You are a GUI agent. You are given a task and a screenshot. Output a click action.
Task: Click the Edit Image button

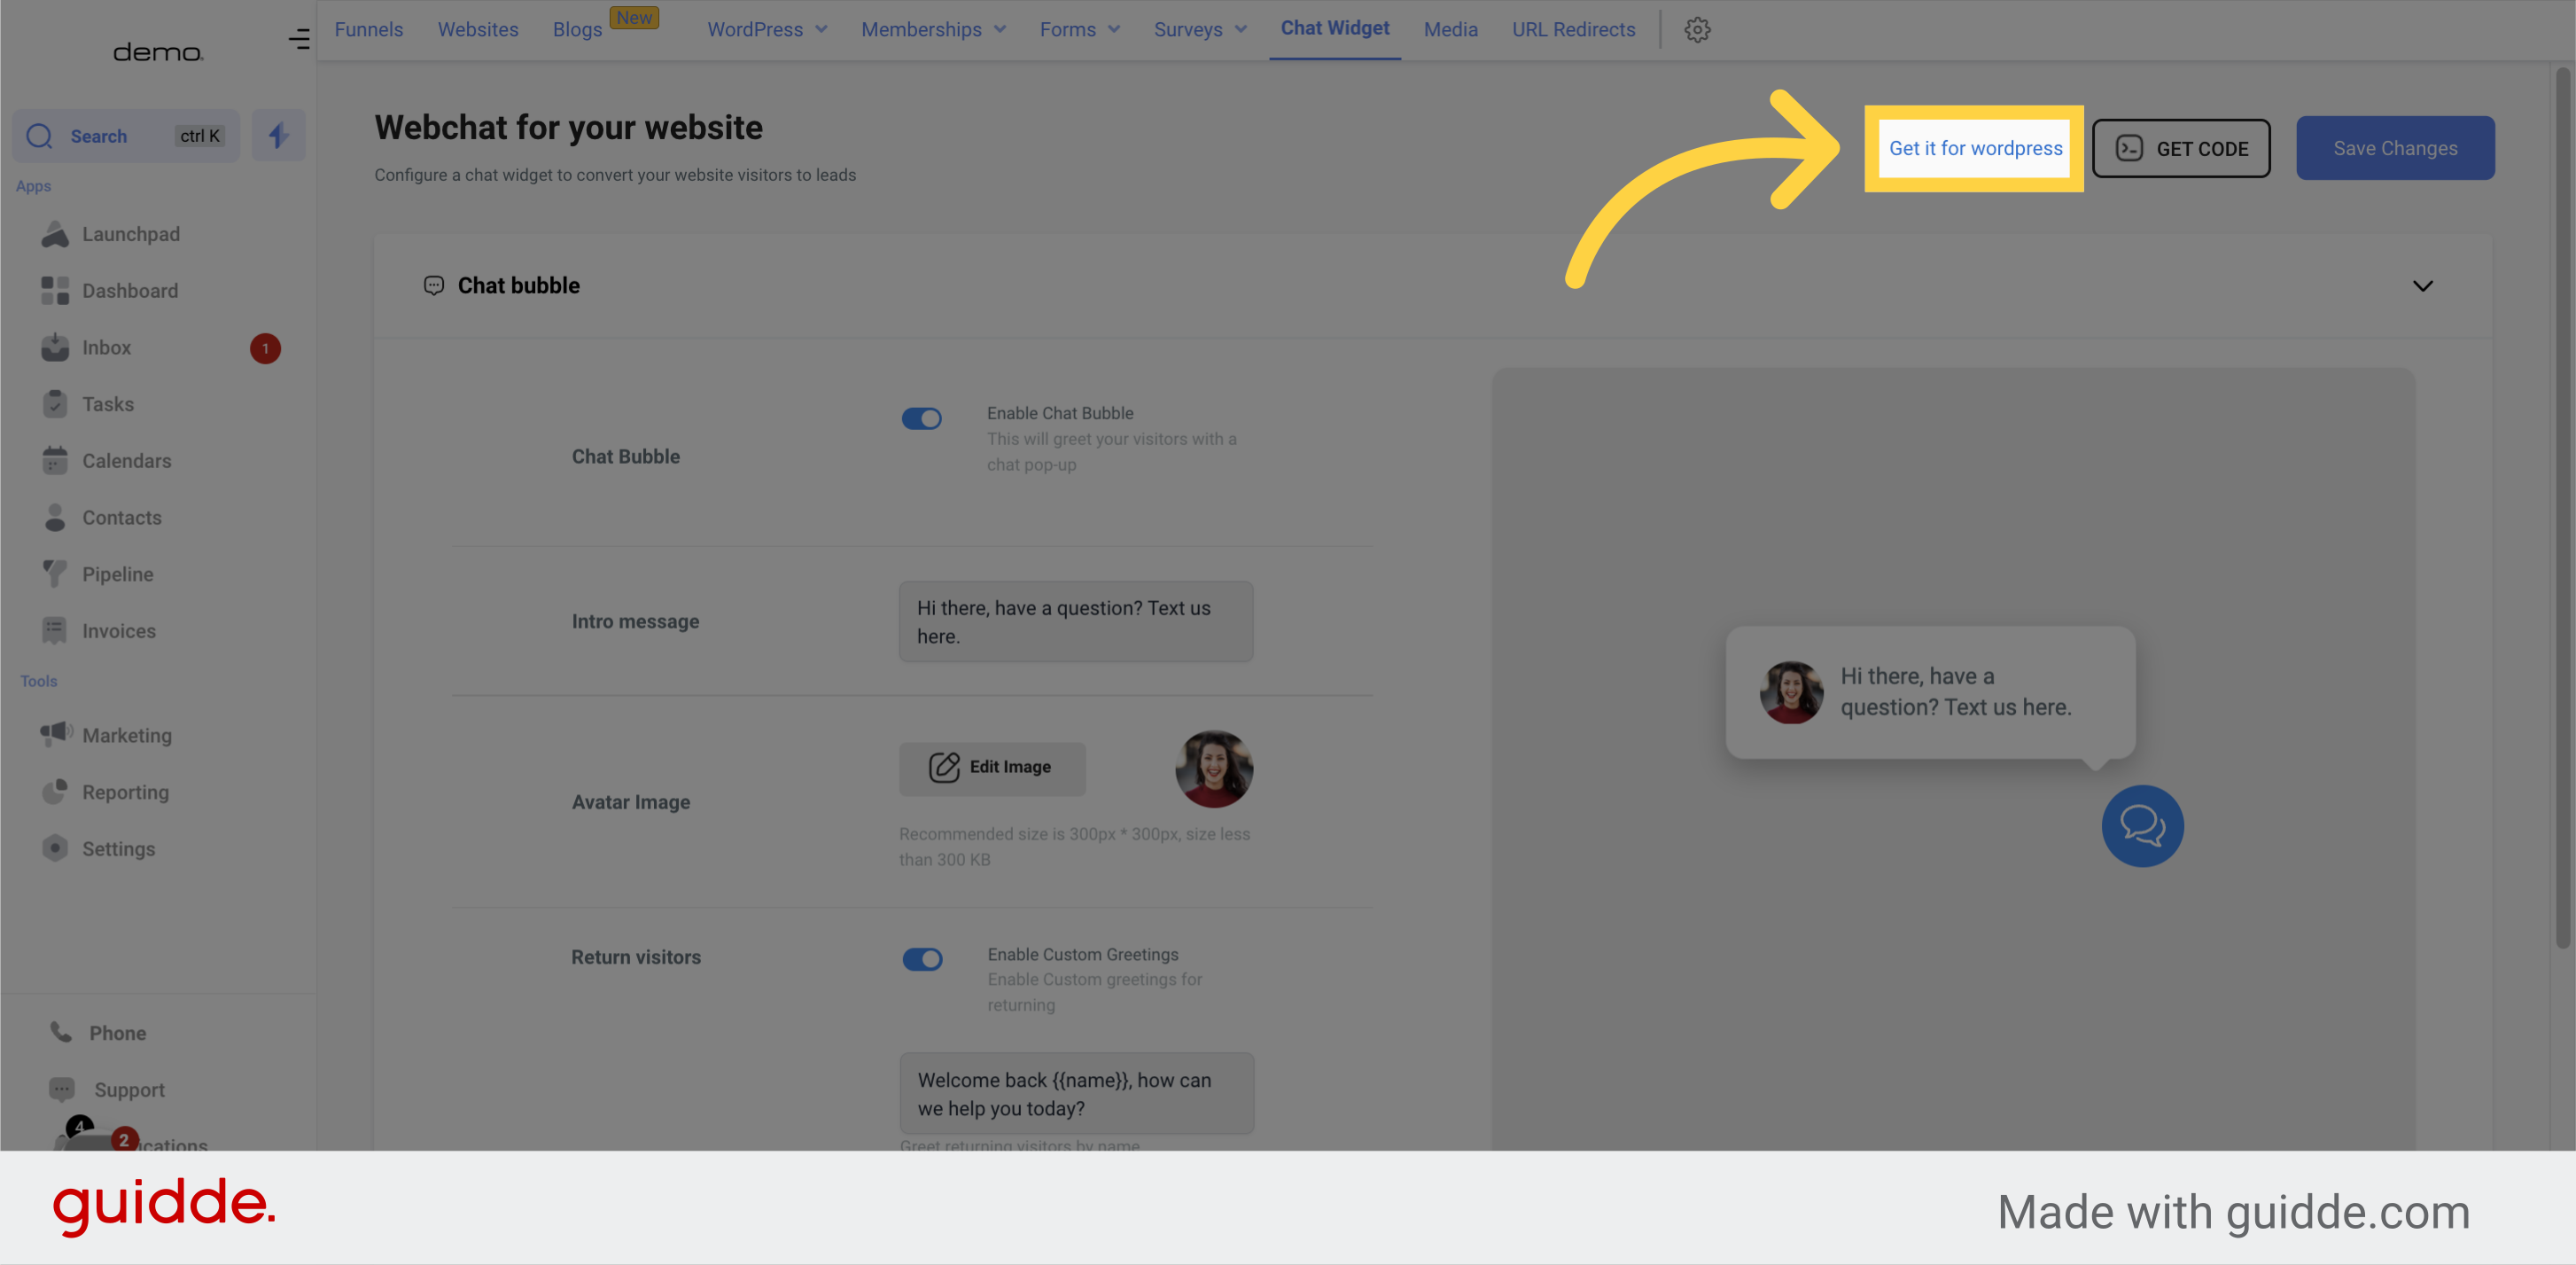pyautogui.click(x=991, y=768)
